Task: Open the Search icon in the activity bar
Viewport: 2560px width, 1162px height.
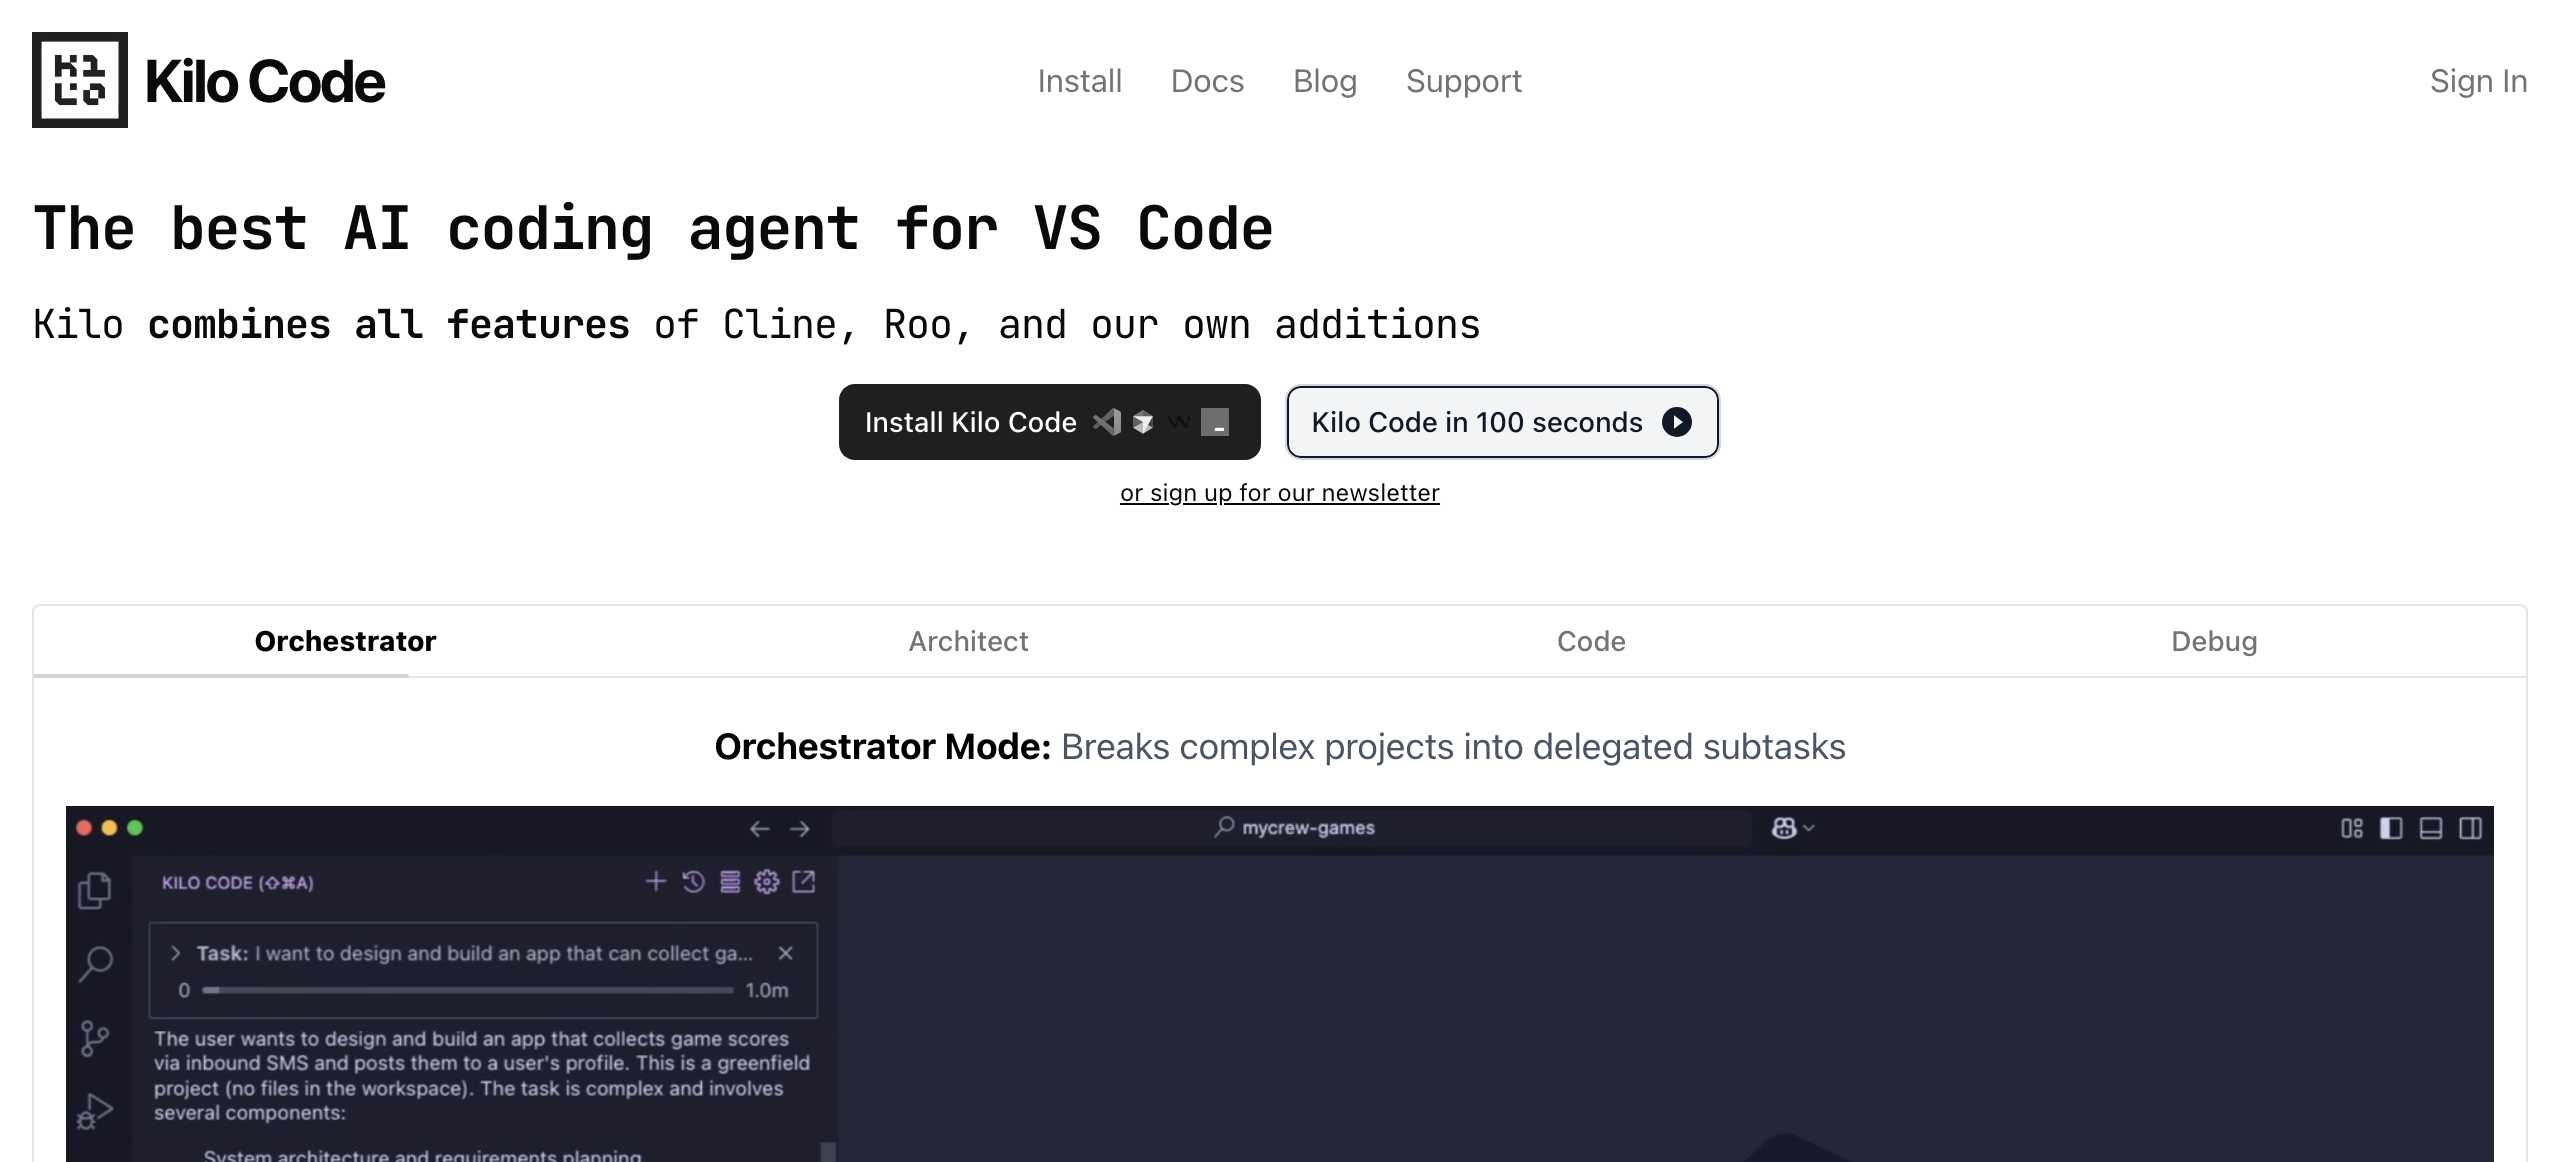Action: click(95, 964)
